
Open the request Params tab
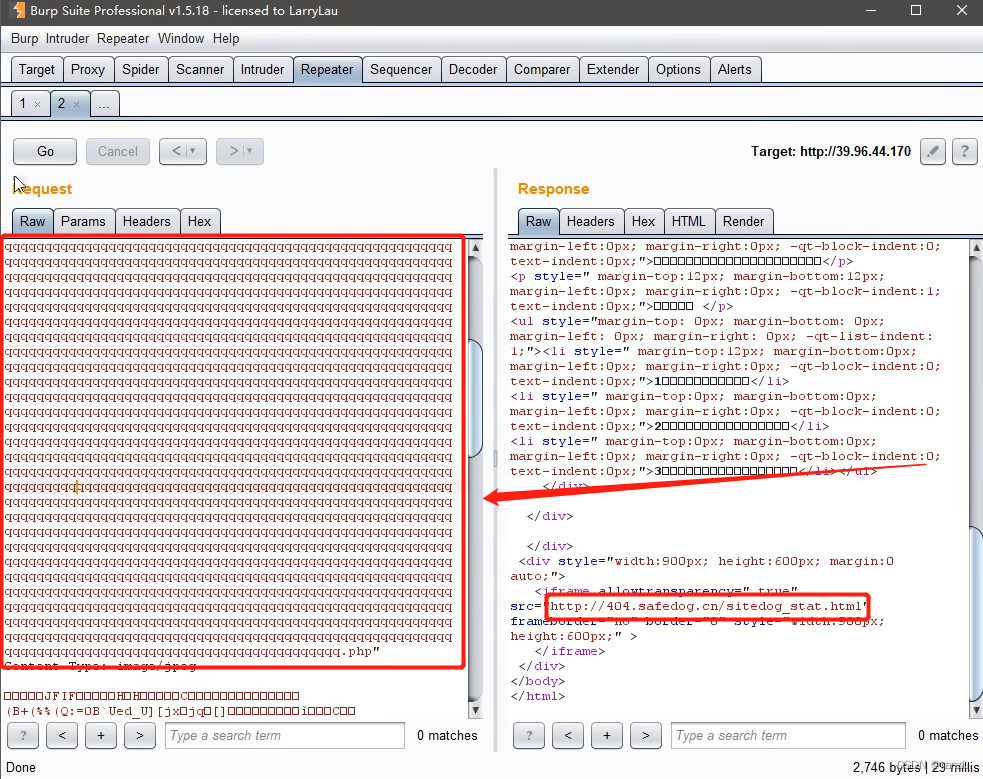click(x=83, y=221)
